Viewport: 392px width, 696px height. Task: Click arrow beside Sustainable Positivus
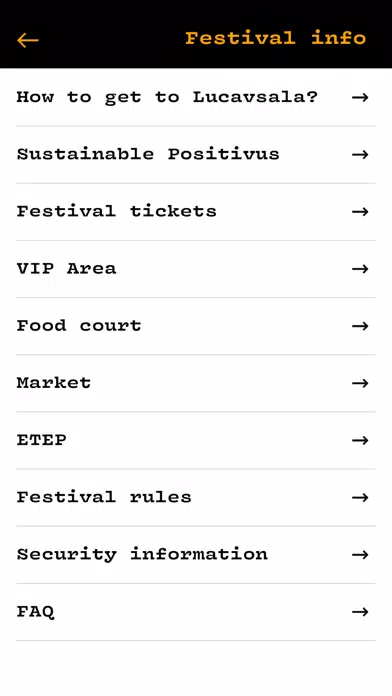coord(360,154)
